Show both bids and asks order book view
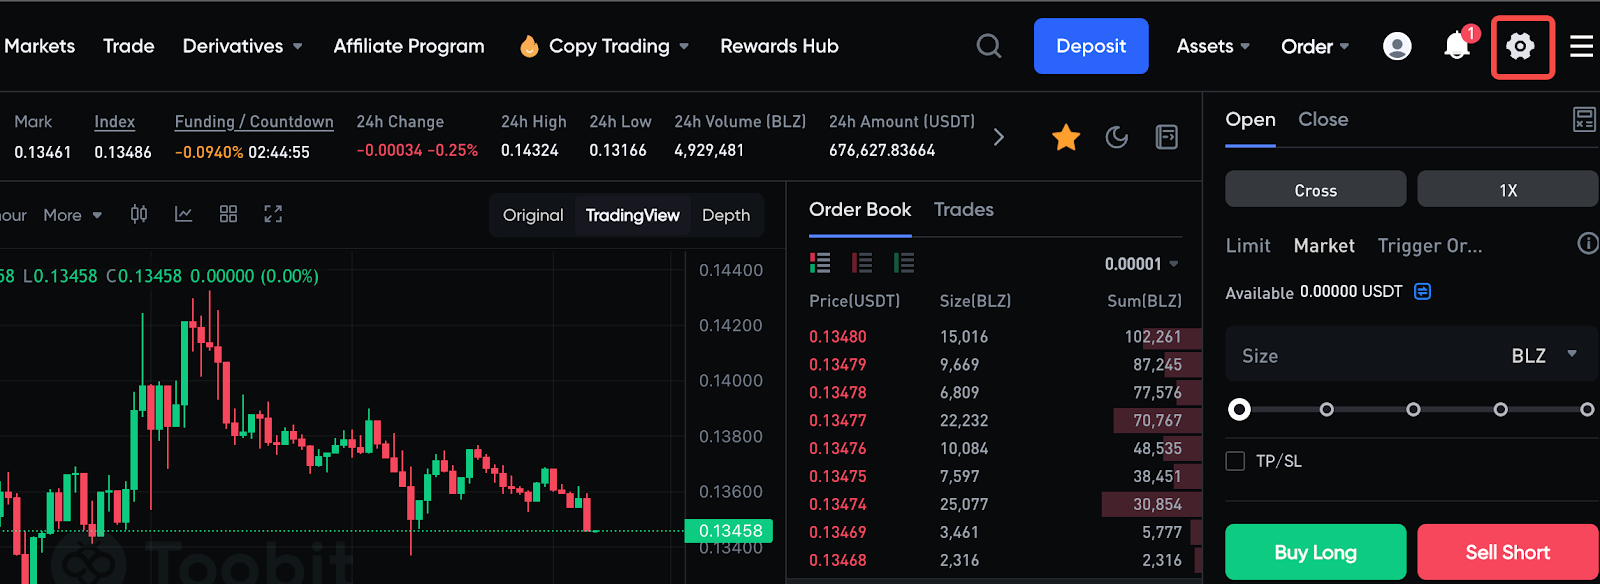 pos(820,263)
